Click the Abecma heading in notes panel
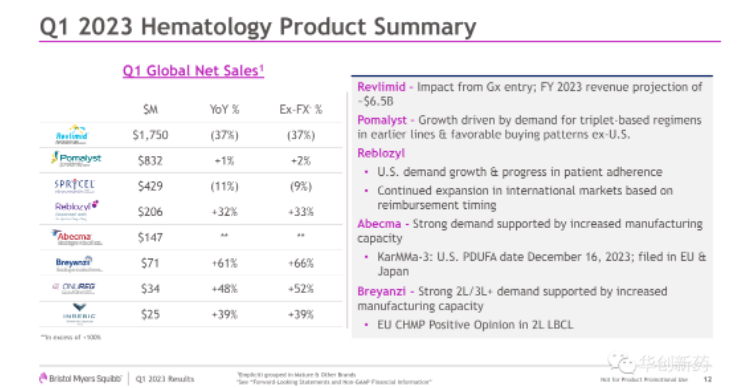The image size is (738, 388). [x=379, y=224]
